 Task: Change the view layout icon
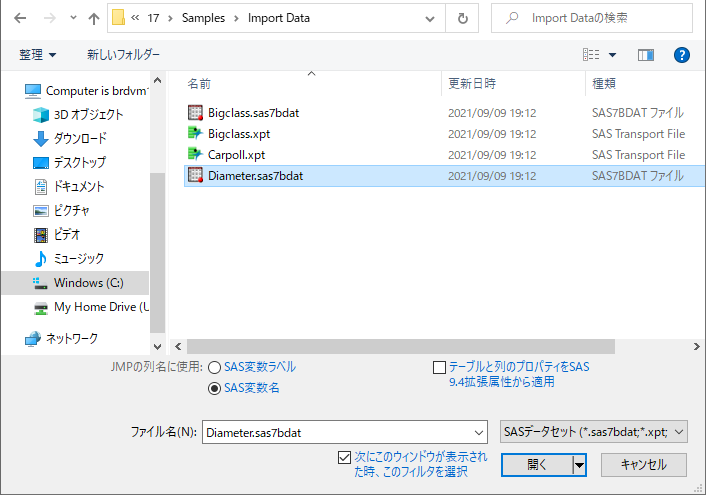pyautogui.click(x=591, y=55)
